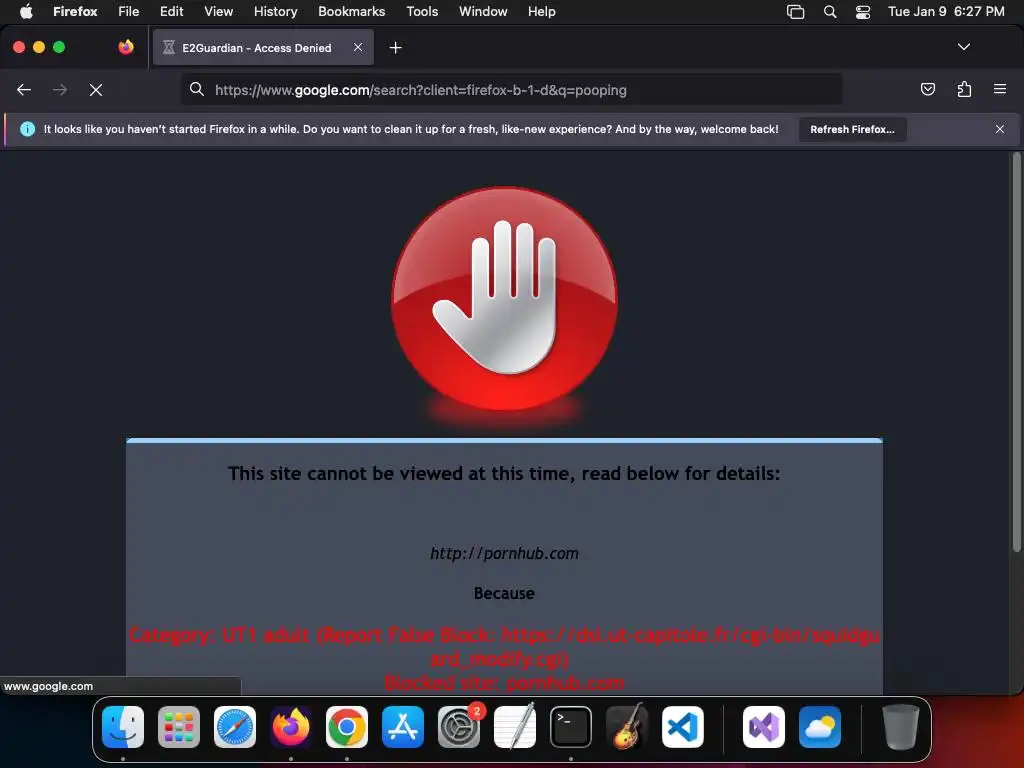The height and width of the screenshot is (768, 1024).
Task: Open the Help menu
Action: point(541,11)
